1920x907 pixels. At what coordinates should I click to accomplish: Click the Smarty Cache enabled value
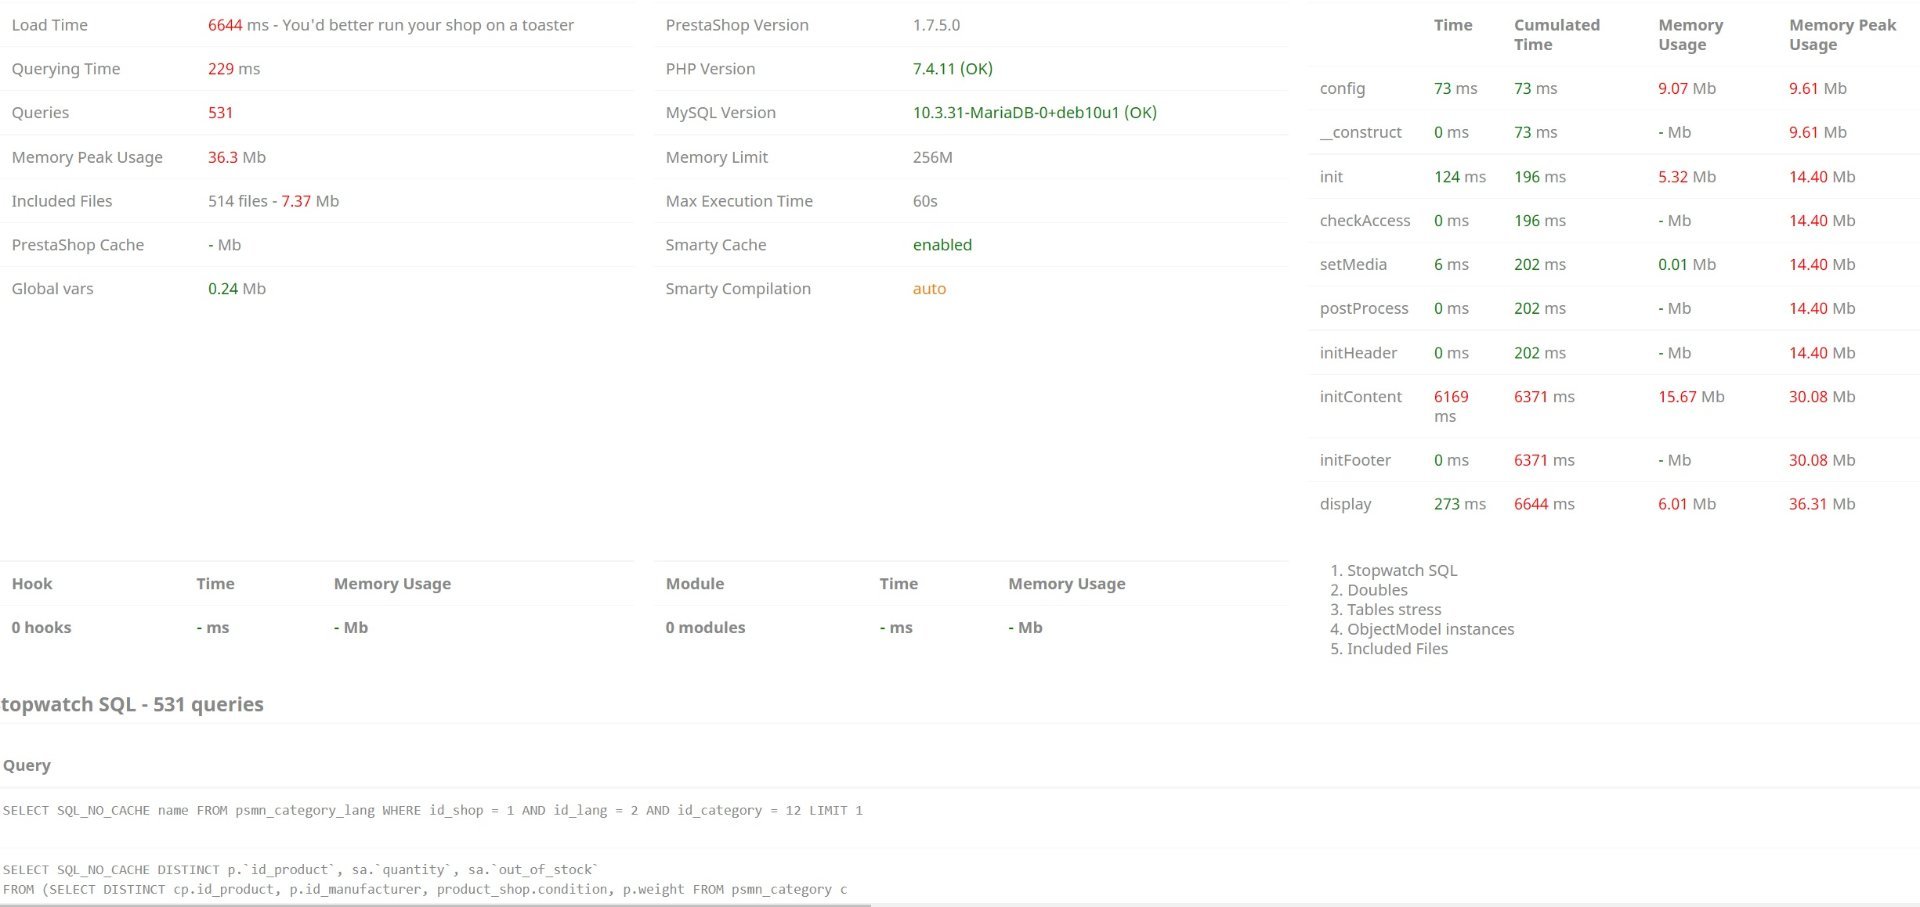pos(942,245)
